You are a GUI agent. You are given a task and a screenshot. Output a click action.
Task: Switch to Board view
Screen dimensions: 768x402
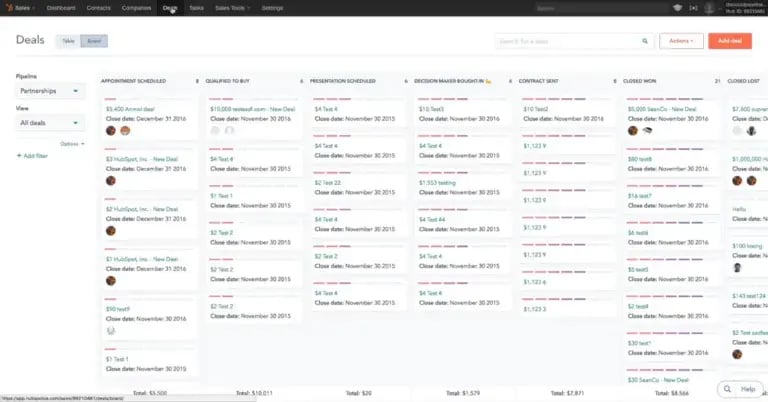tap(94, 41)
